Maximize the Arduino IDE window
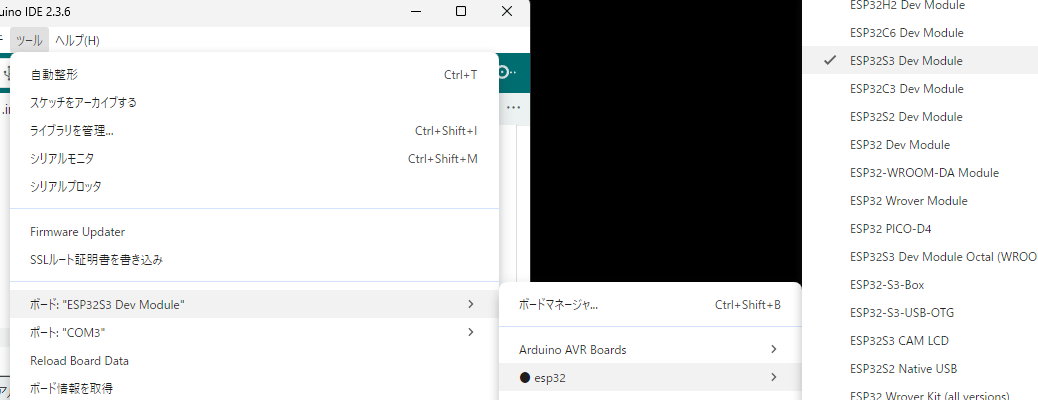Screen dimensions: 1038x400 tap(461, 11)
